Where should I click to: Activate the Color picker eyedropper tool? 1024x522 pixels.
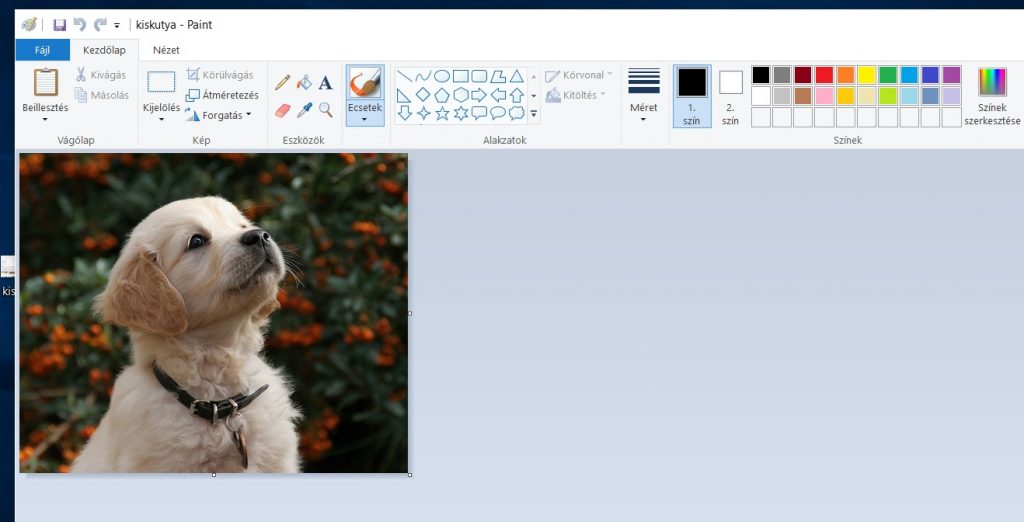click(x=304, y=109)
